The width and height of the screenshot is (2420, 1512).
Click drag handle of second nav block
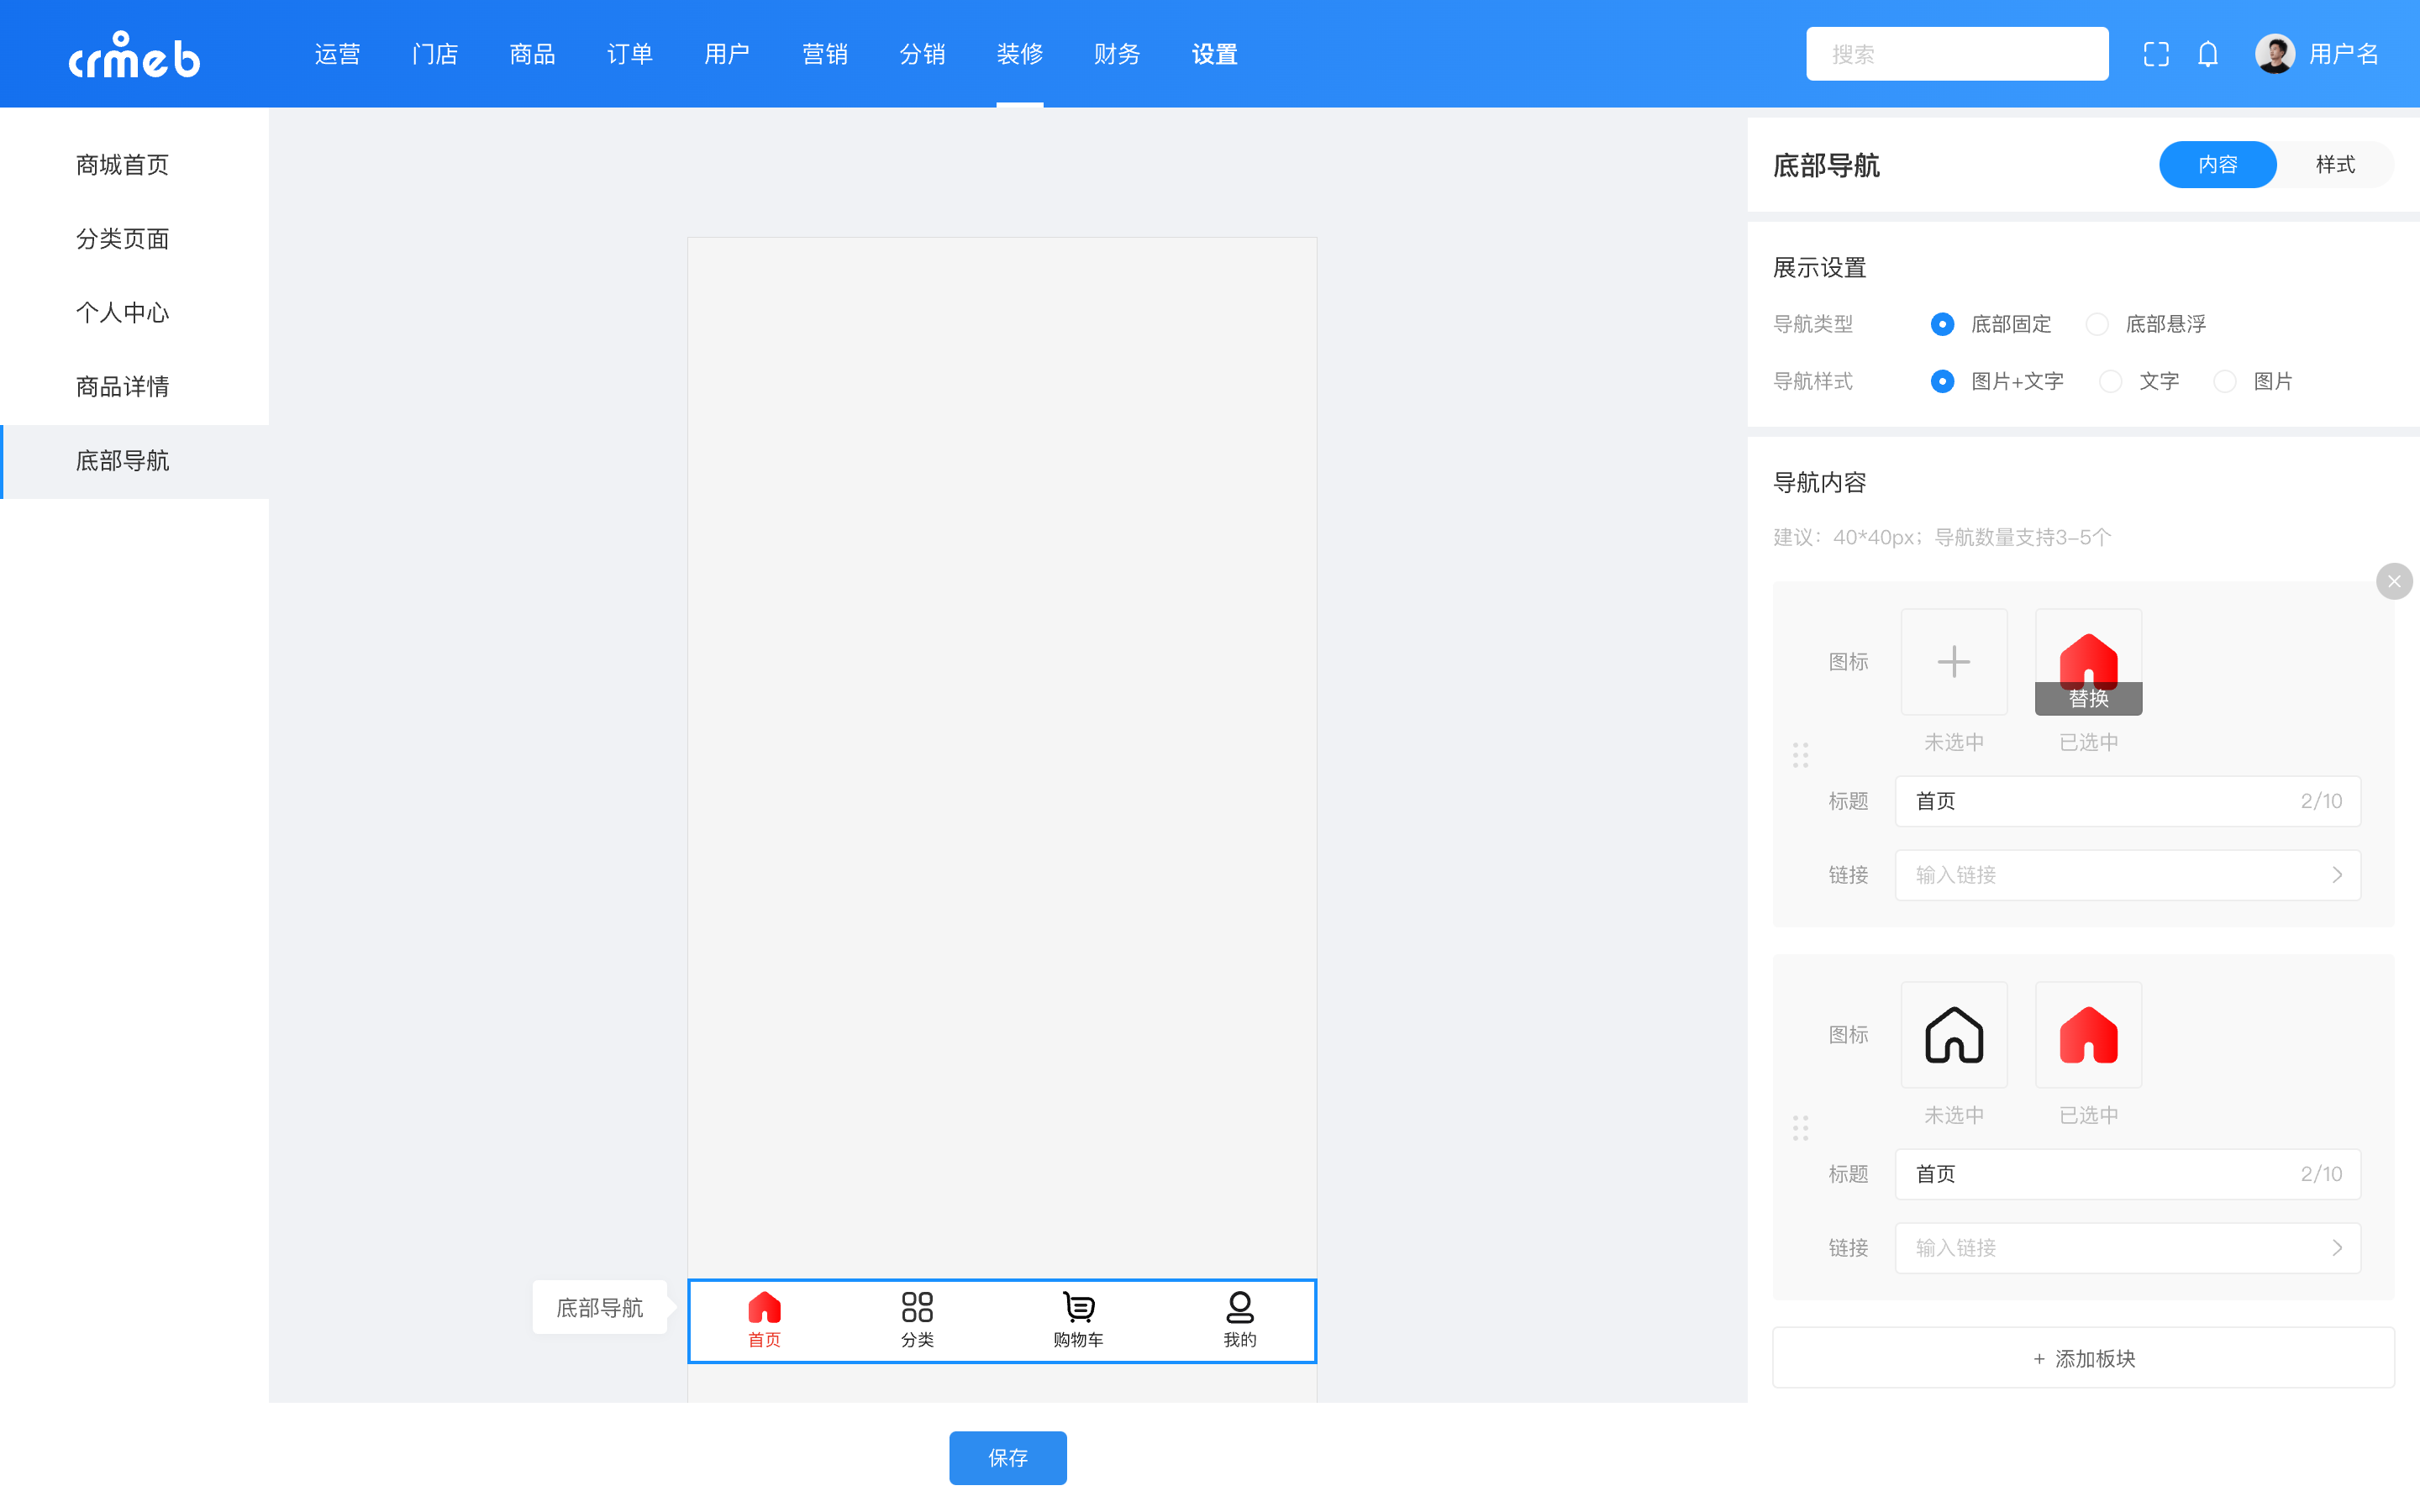[x=1800, y=1128]
